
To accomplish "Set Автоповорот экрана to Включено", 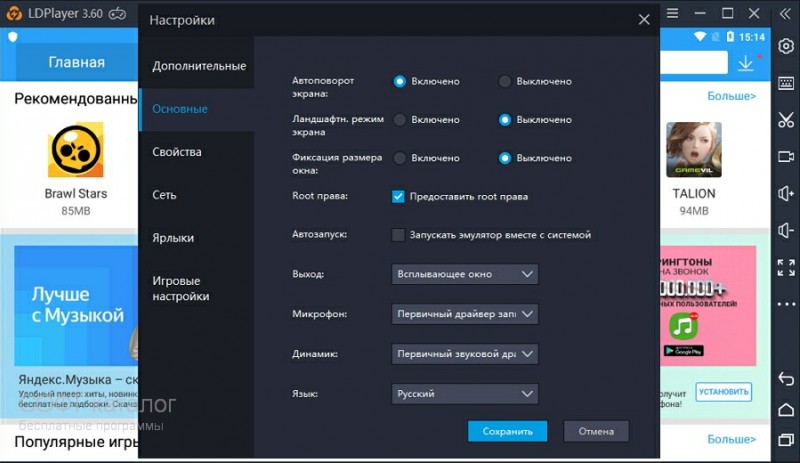I will tap(399, 81).
